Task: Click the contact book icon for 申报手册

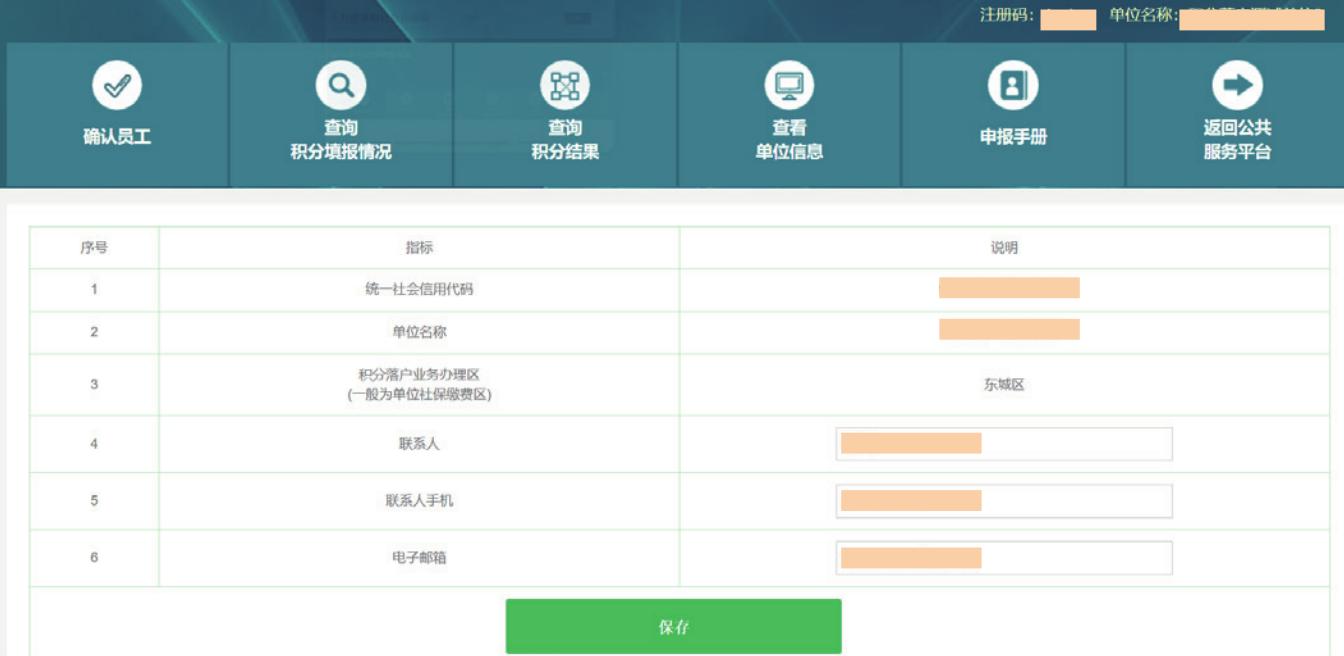Action: (x=1013, y=86)
